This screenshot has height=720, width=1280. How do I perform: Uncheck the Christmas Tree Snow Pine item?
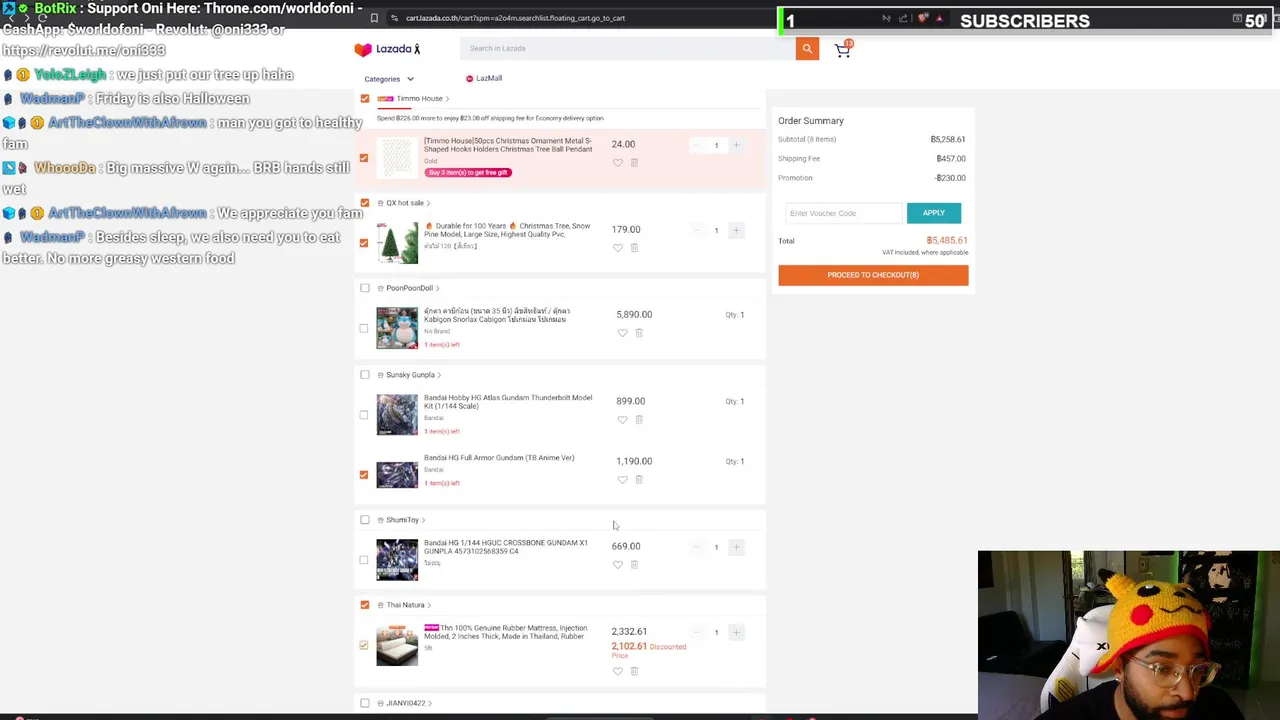[x=364, y=242]
